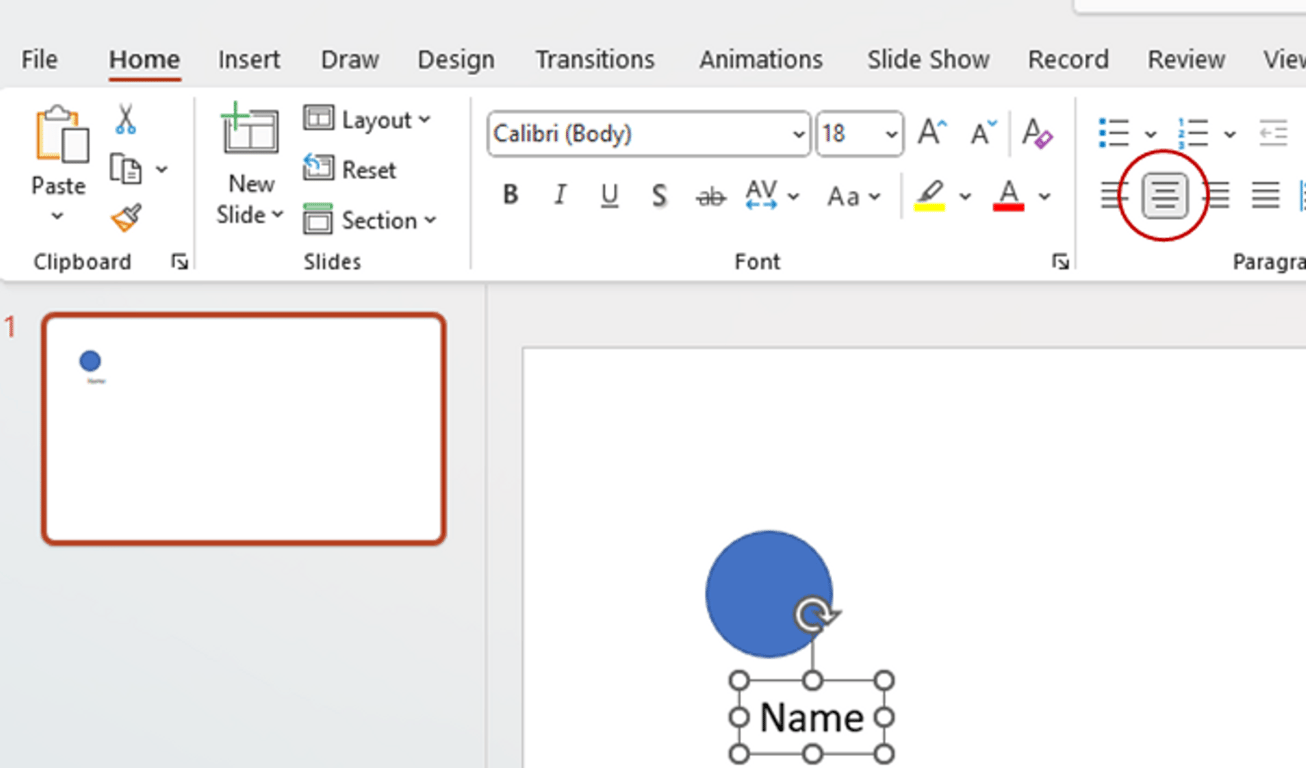Expand the font color arrow

1044,196
